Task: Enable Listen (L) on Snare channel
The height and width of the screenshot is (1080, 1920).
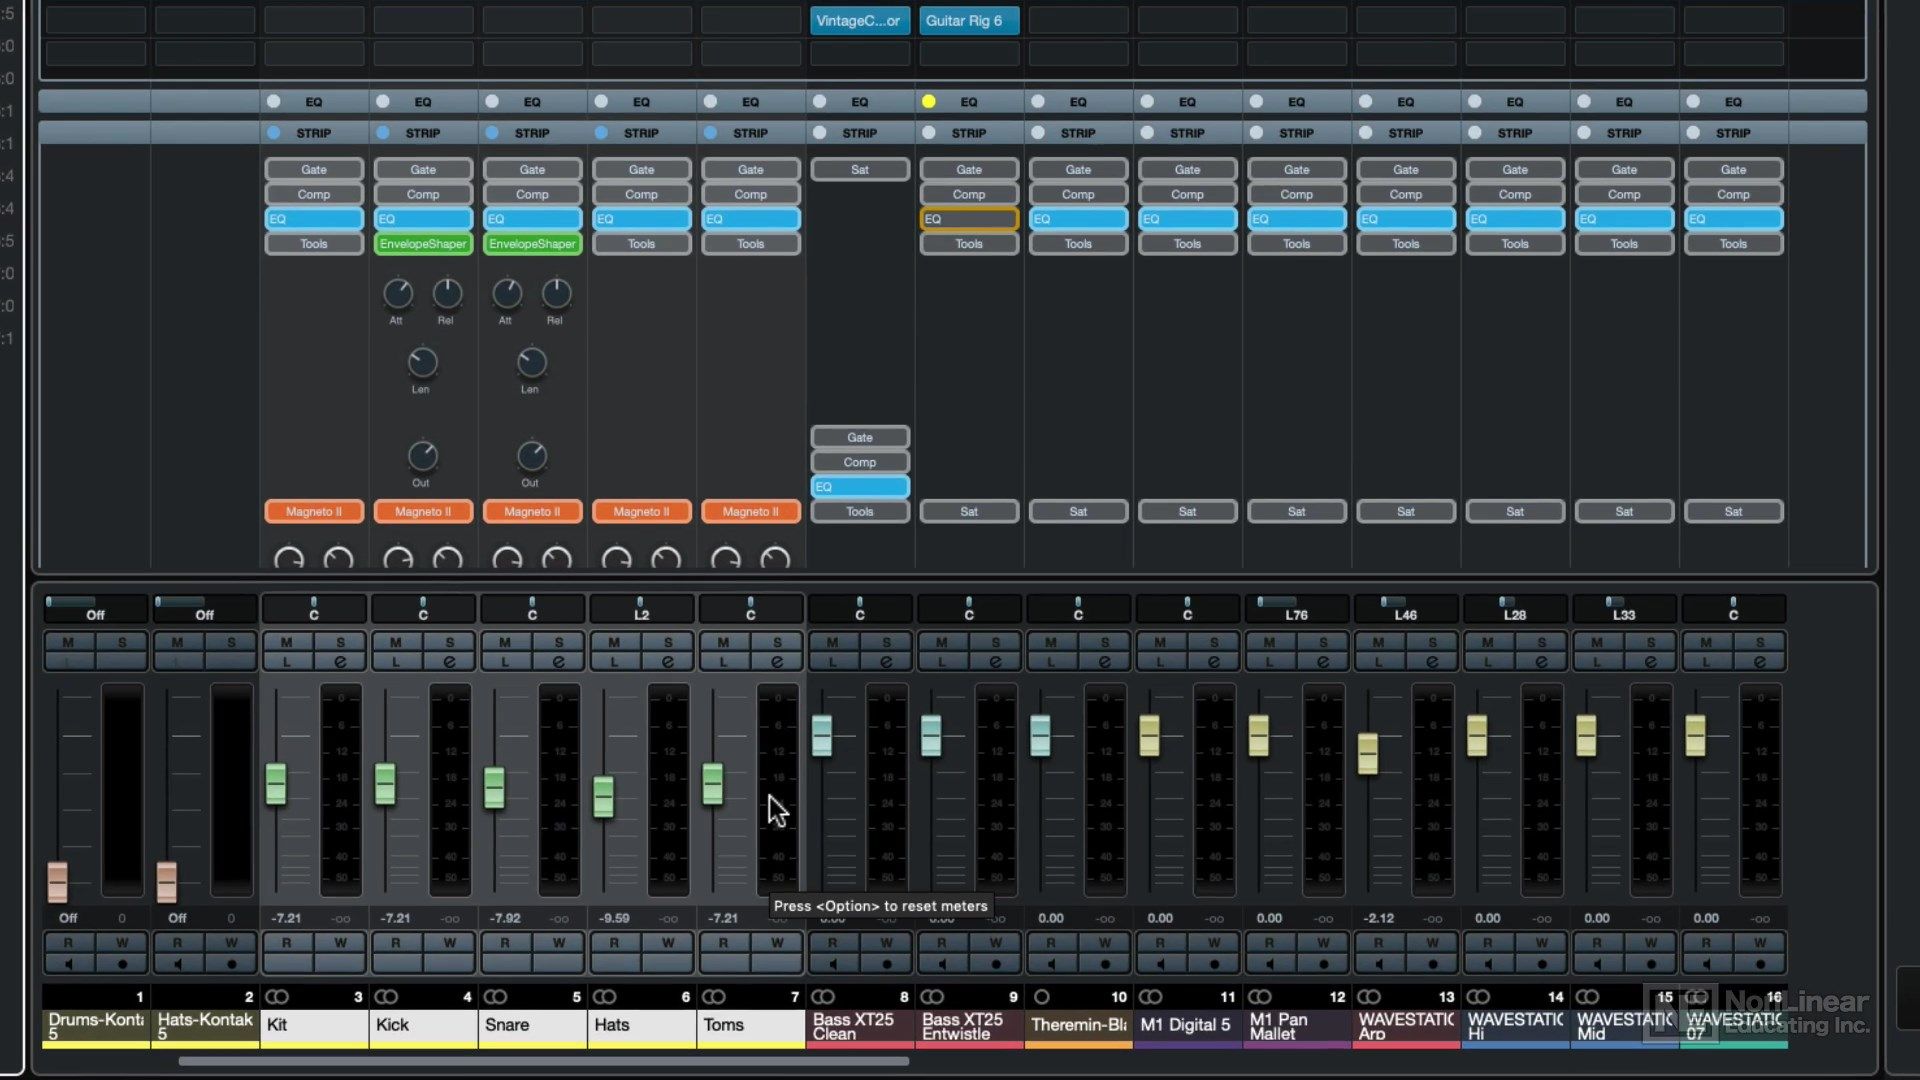Action: click(x=505, y=662)
